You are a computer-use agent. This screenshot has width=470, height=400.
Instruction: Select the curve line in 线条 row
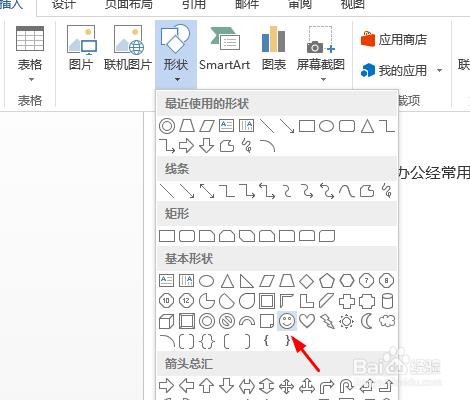point(347,191)
